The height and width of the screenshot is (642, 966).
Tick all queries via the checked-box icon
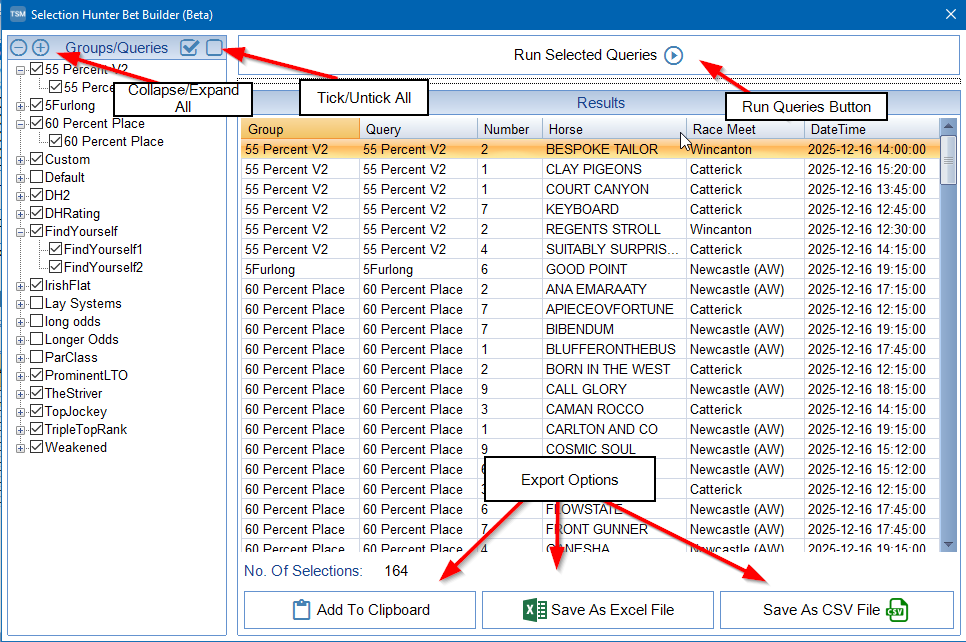point(189,46)
